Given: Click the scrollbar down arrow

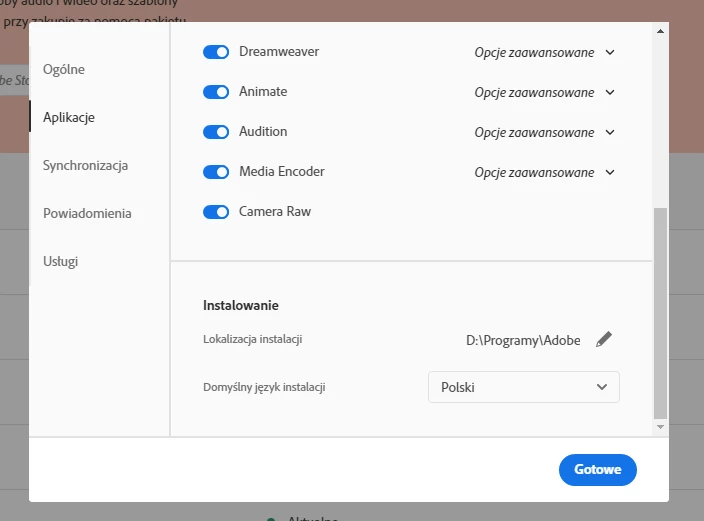Looking at the screenshot, I should [660, 427].
